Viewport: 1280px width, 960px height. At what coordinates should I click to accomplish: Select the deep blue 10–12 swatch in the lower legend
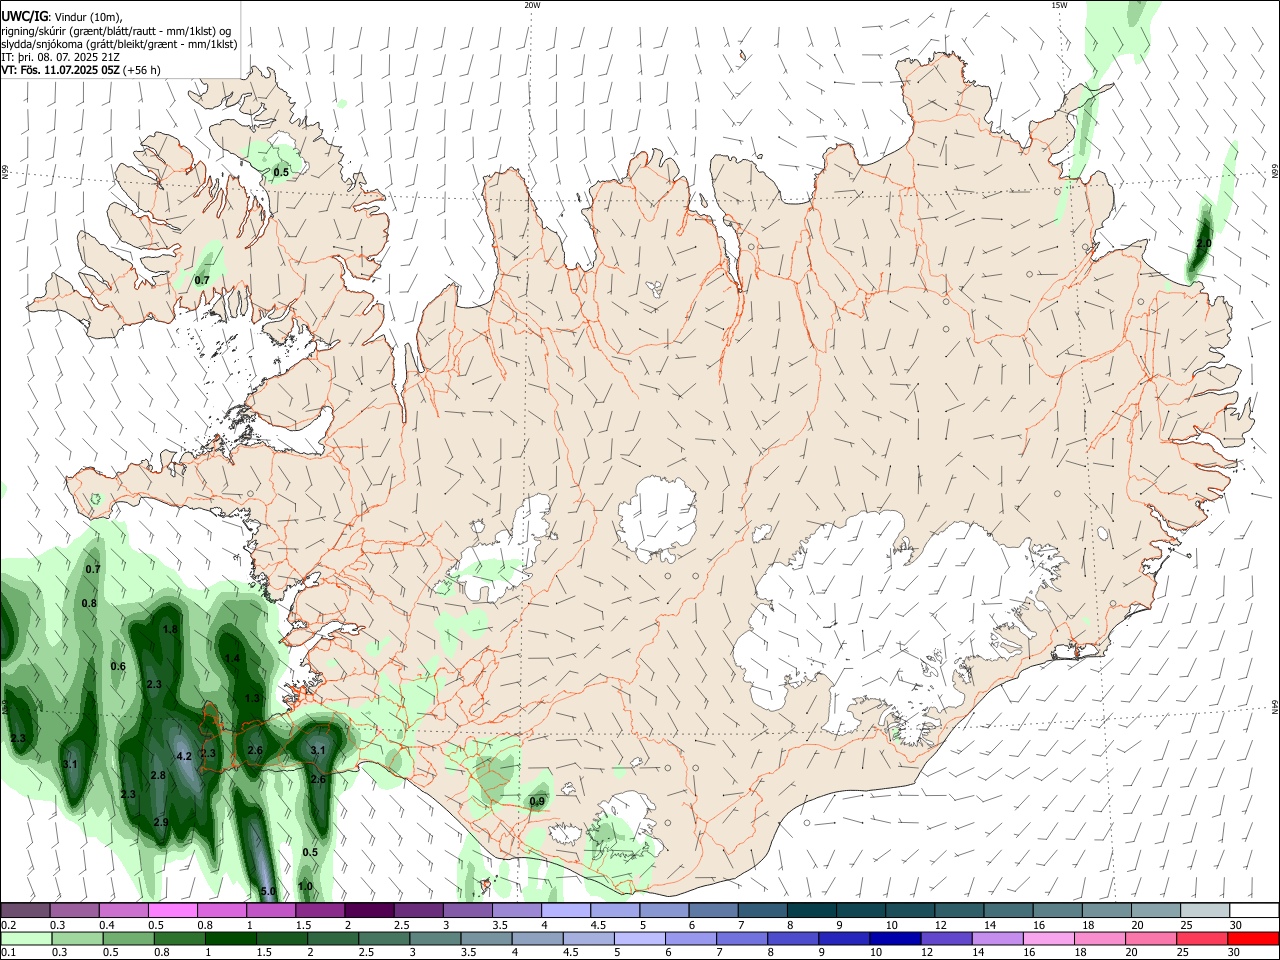[x=895, y=939]
